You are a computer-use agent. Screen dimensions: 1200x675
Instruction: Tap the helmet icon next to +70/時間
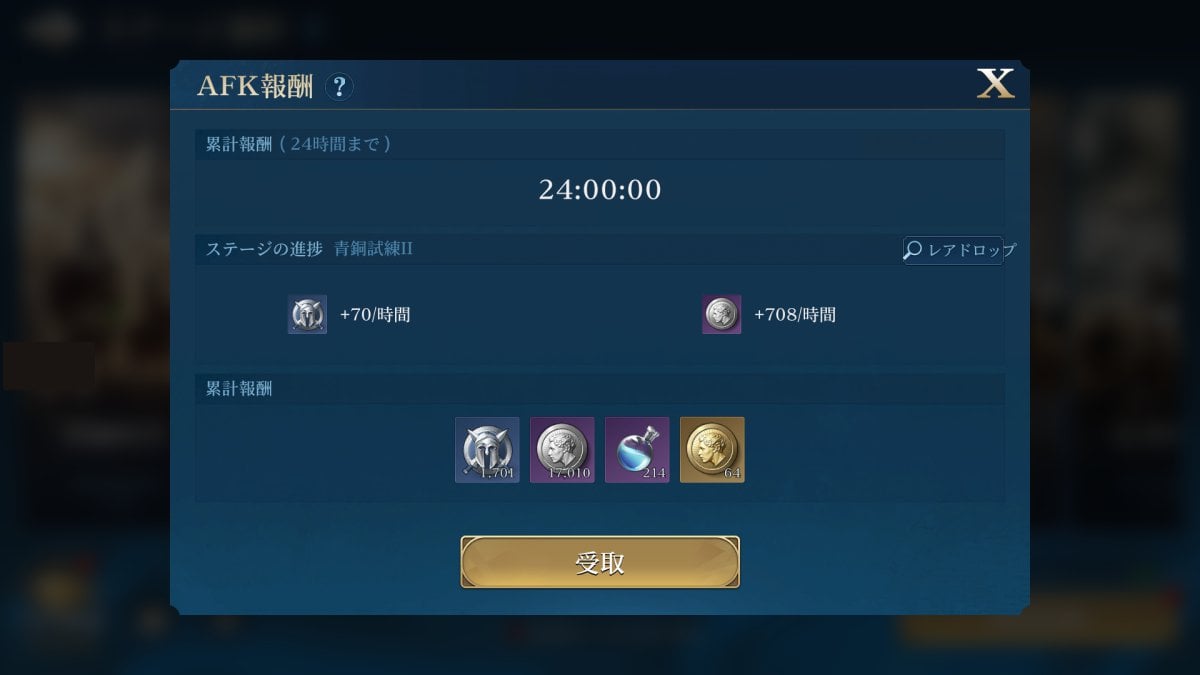[307, 314]
